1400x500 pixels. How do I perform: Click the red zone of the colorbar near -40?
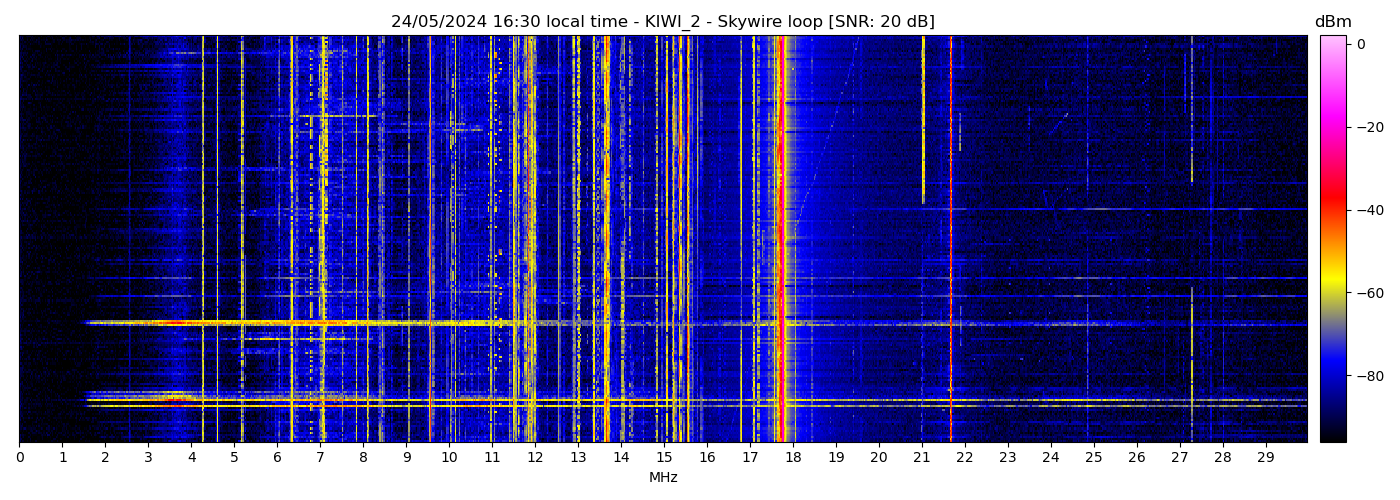click(1332, 209)
